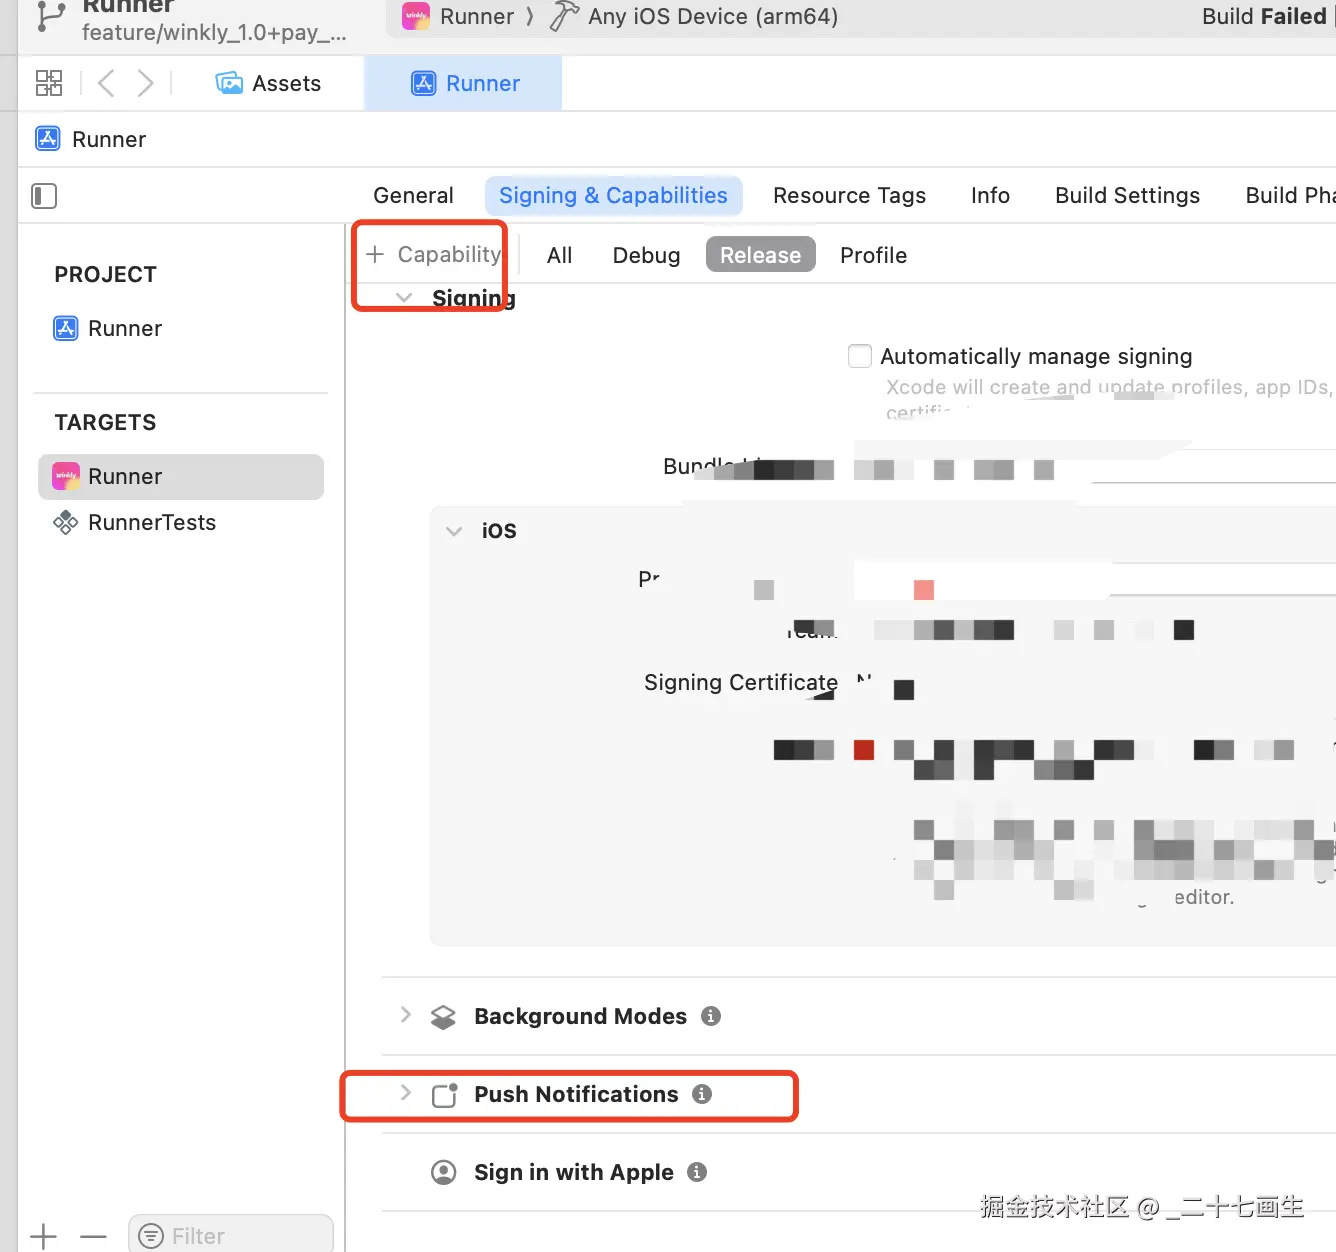Select the Profile configuration filter
The height and width of the screenshot is (1252, 1336).
pyautogui.click(x=873, y=255)
